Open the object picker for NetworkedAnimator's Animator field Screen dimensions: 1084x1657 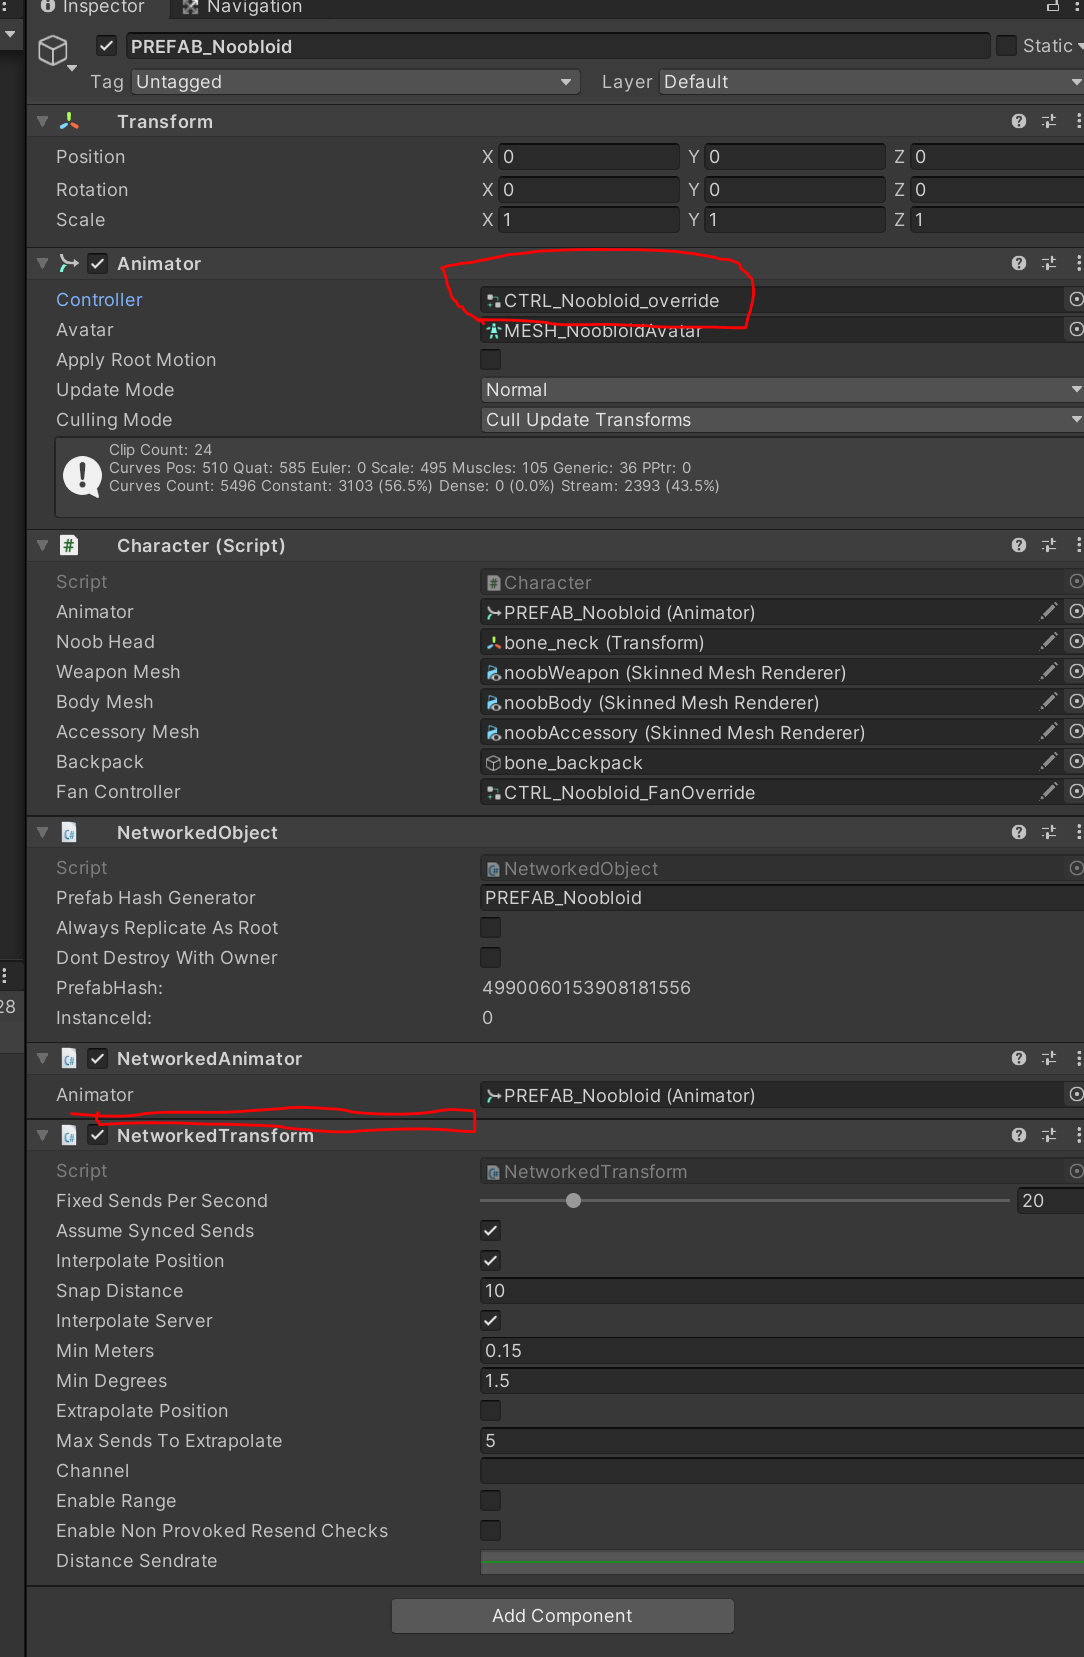point(1076,1094)
